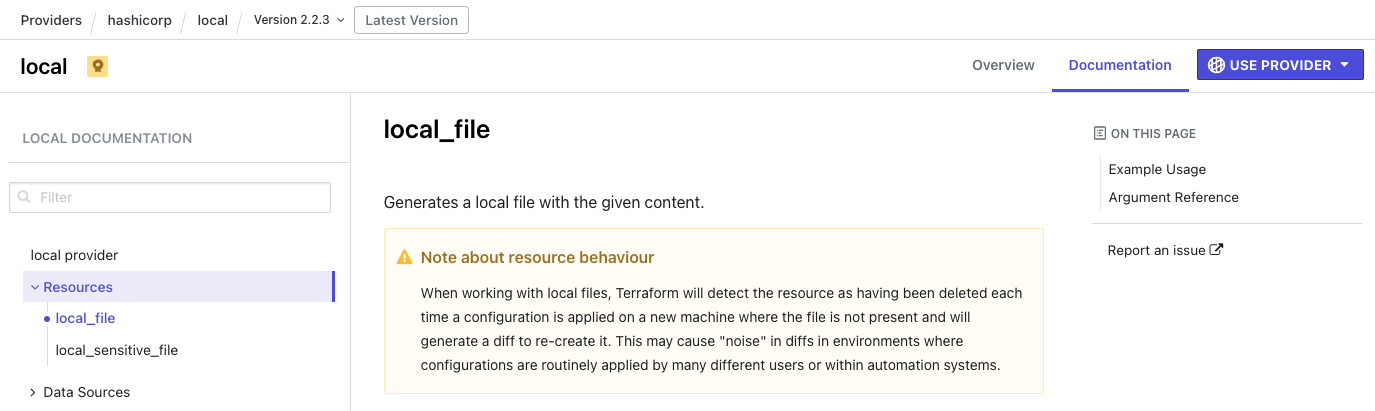1375x411 pixels.
Task: Click the local_file page heading
Action: tap(437, 129)
